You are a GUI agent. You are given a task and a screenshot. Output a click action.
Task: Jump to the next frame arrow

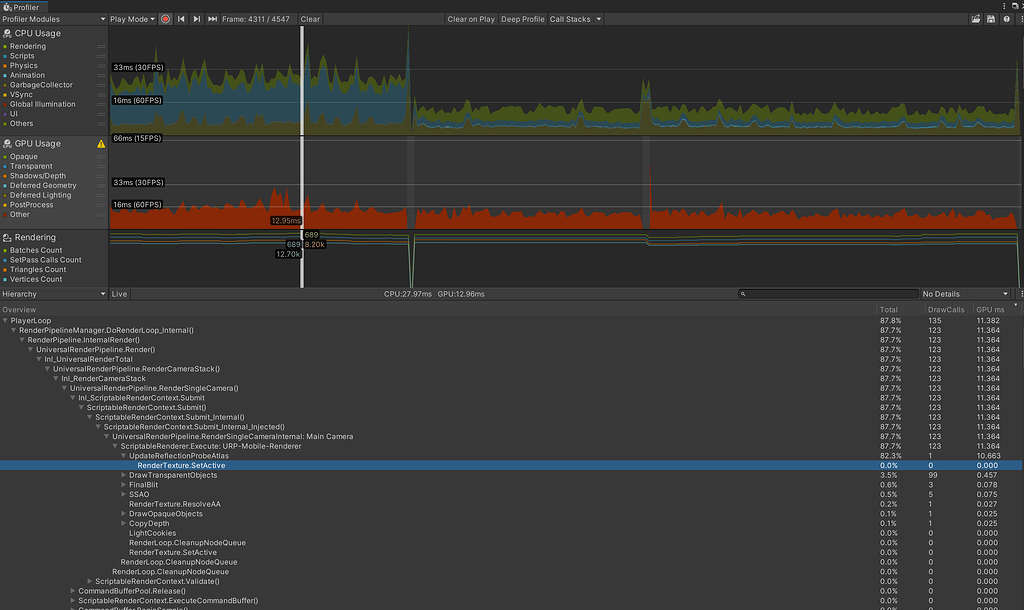tap(196, 18)
